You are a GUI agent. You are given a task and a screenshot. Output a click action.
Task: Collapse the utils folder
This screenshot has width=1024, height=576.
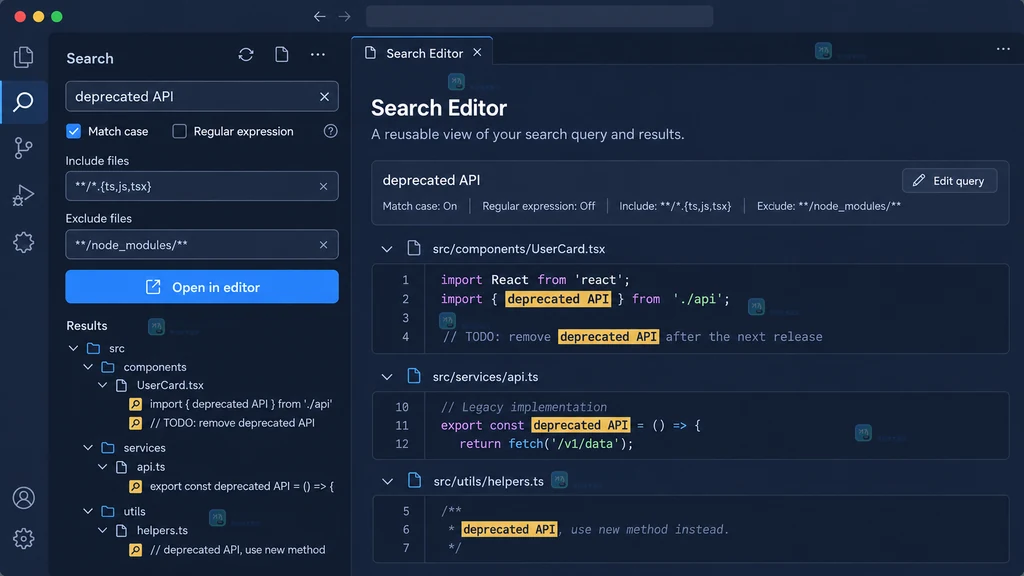pyautogui.click(x=88, y=511)
